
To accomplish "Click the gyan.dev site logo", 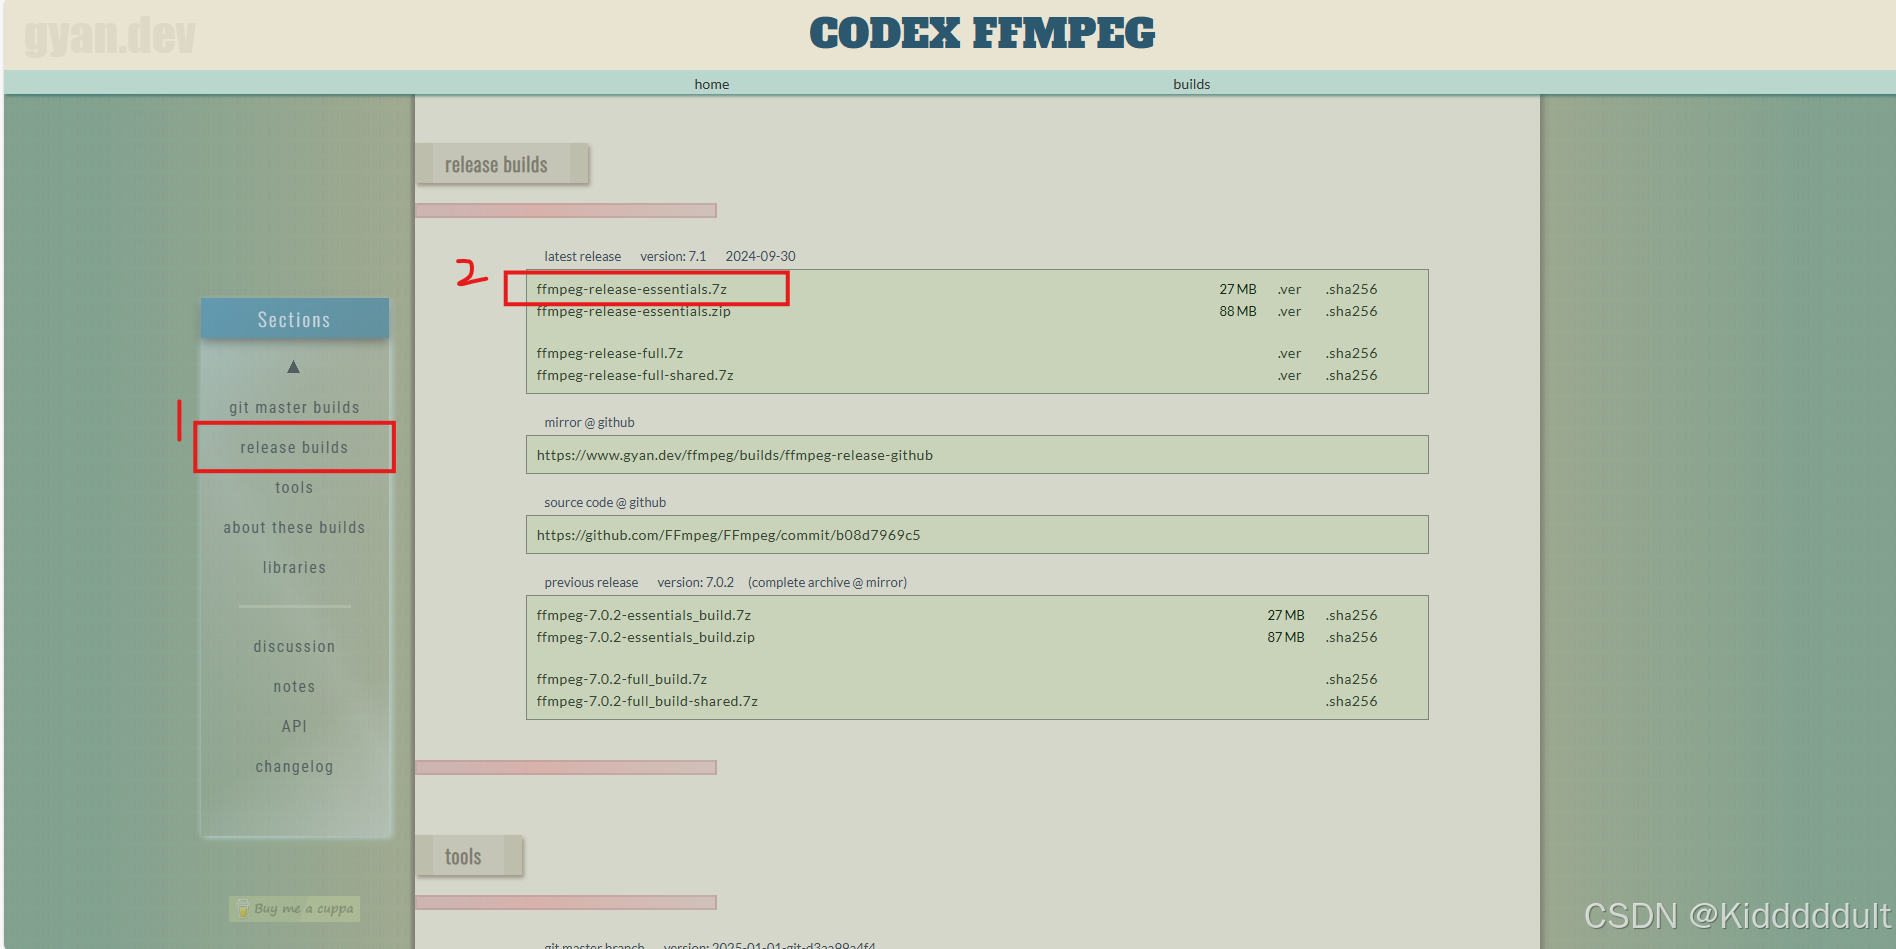I will coord(110,35).
